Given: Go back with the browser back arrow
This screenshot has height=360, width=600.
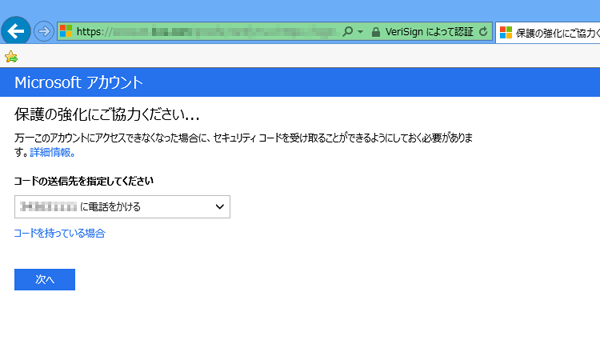Looking at the screenshot, I should pyautogui.click(x=16, y=31).
